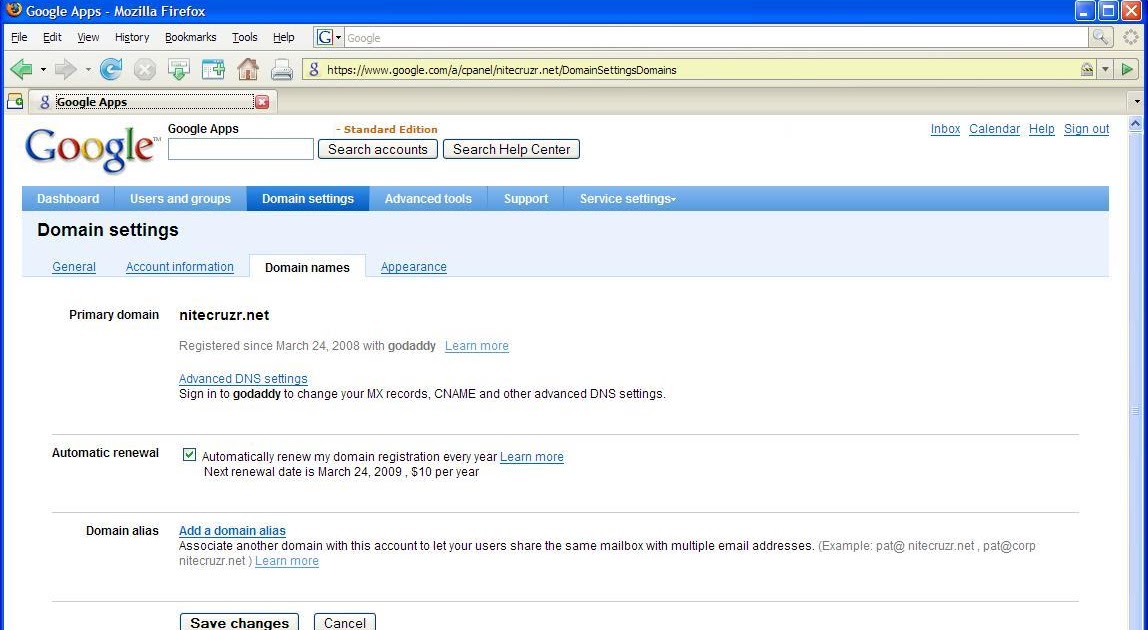
Task: Click the Go arrow beside address bar
Action: click(x=1127, y=70)
